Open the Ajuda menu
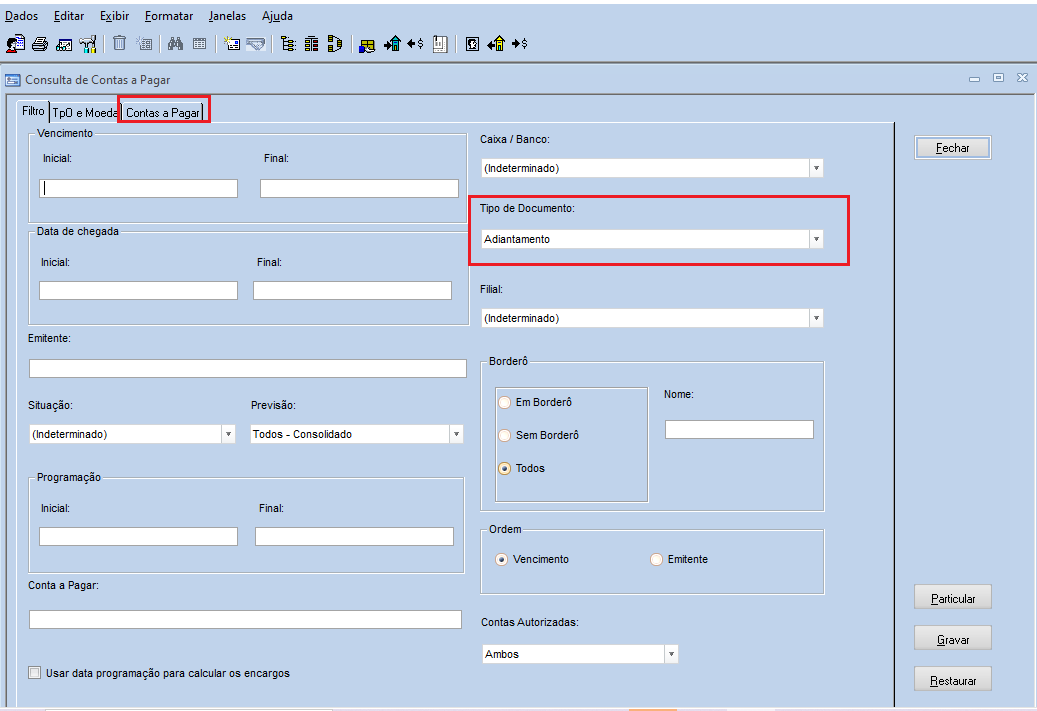Viewport: 1037px width, 711px height. pyautogui.click(x=277, y=16)
